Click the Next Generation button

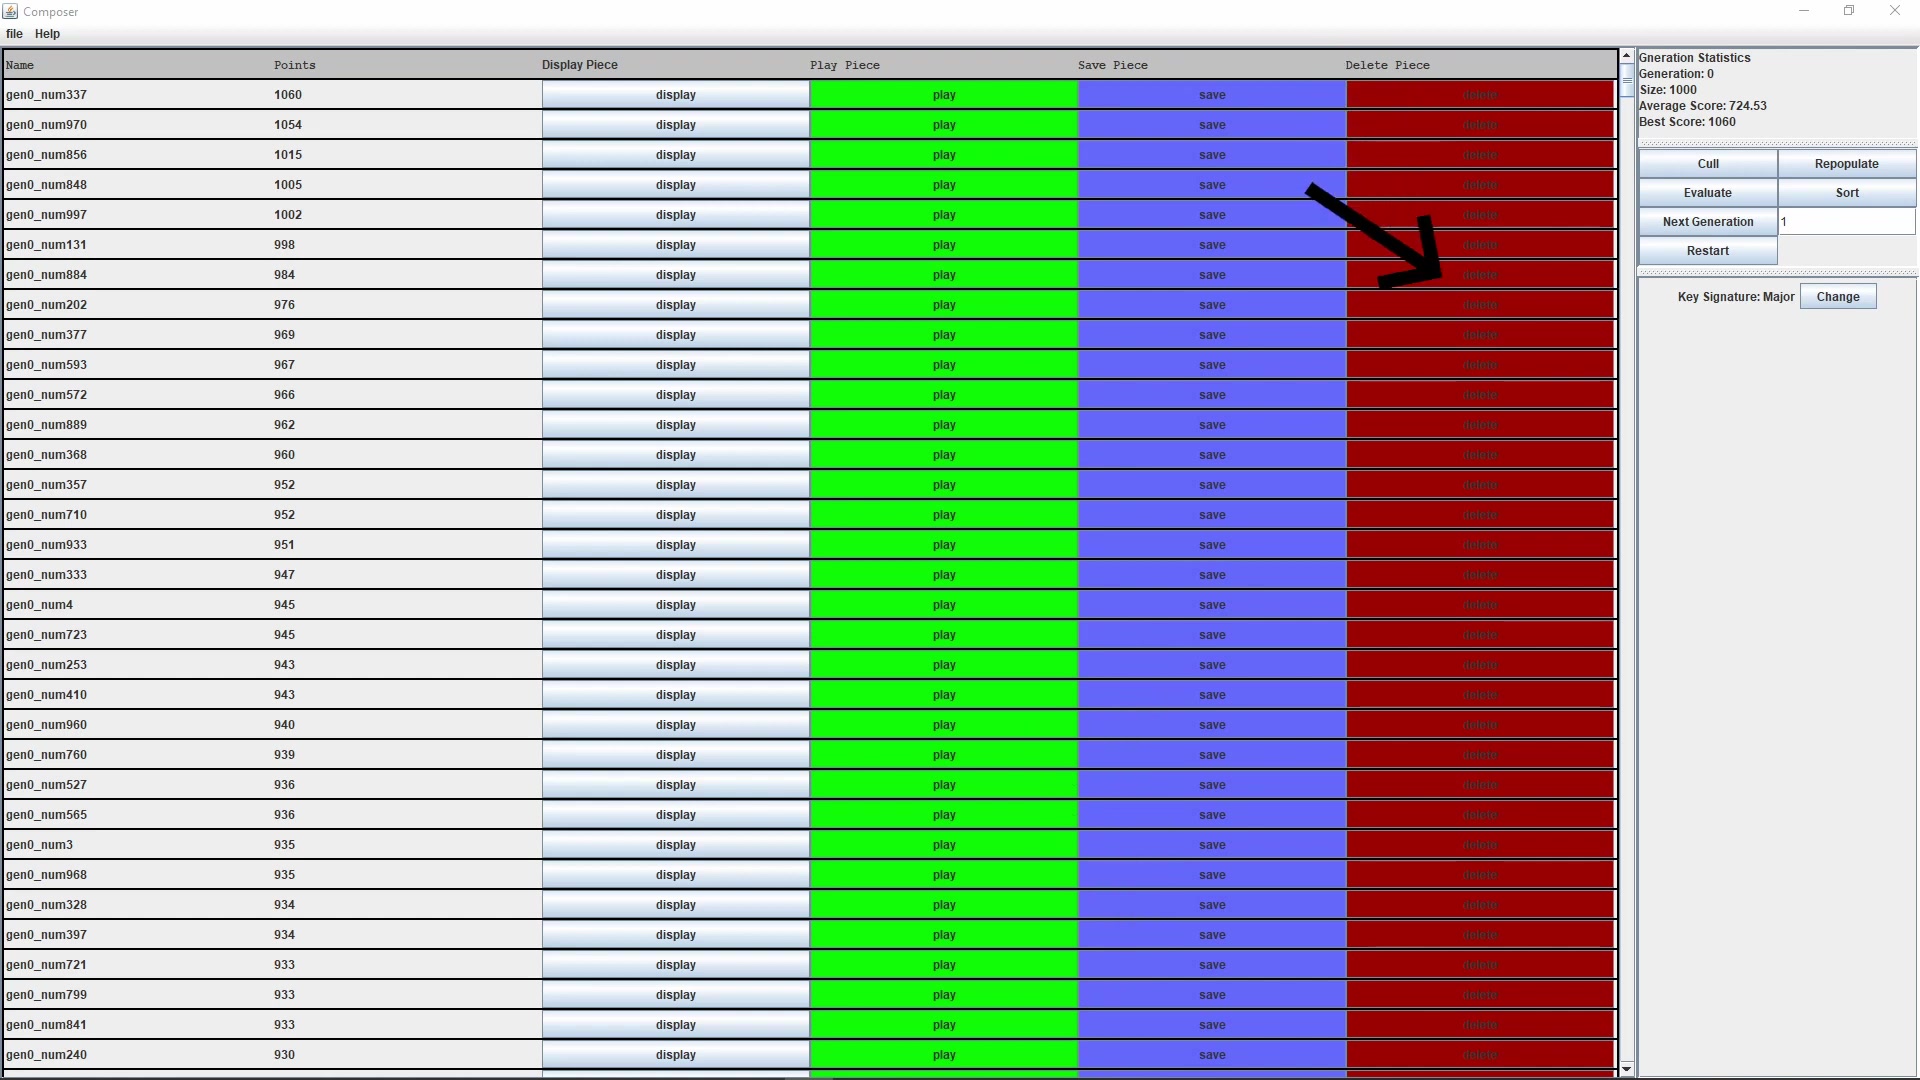click(1708, 222)
